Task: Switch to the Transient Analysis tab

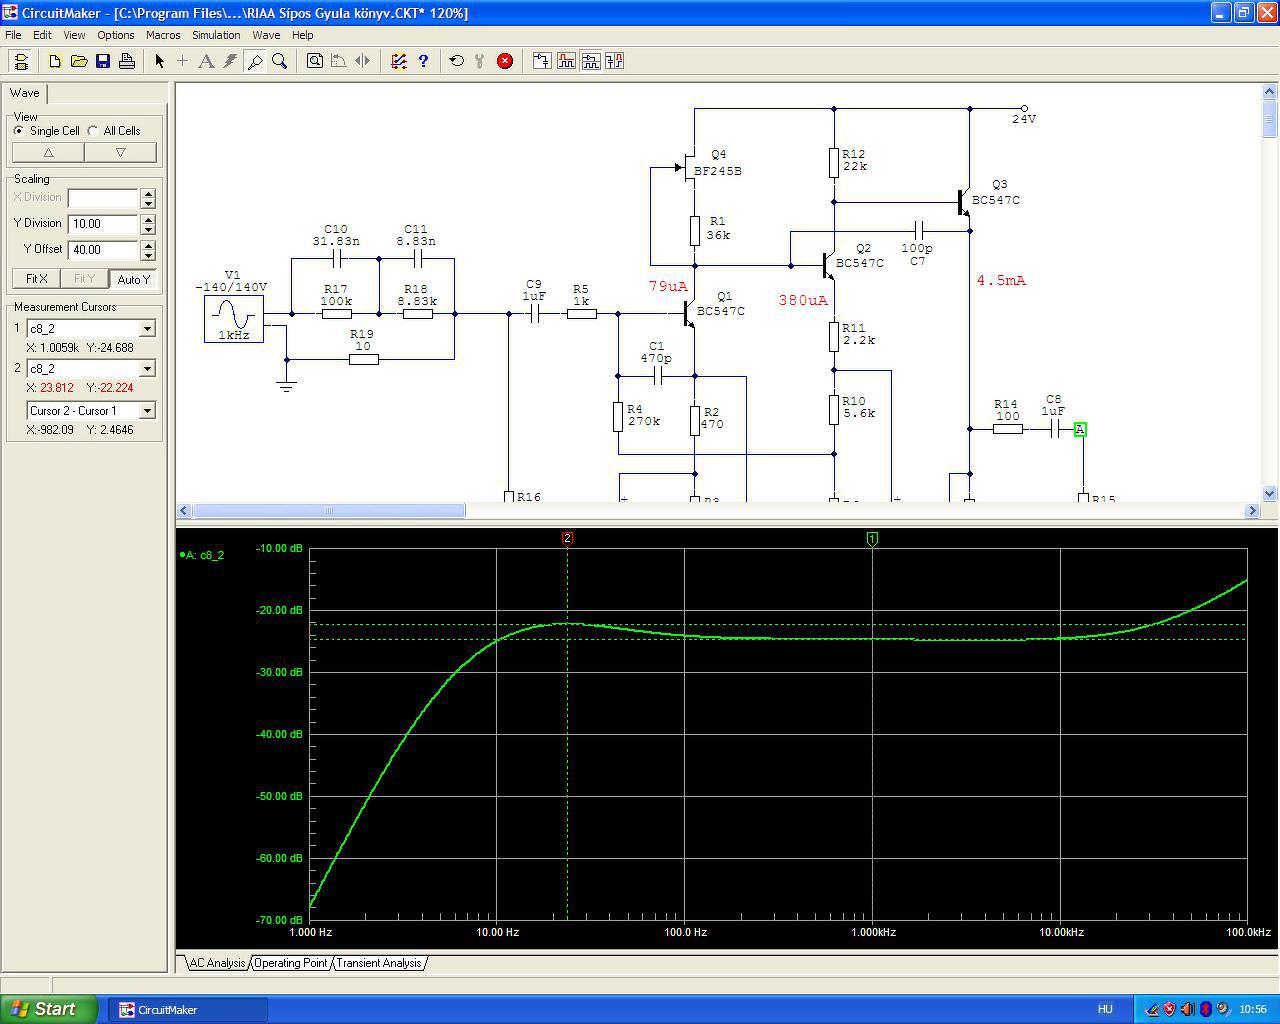Action: [378, 963]
